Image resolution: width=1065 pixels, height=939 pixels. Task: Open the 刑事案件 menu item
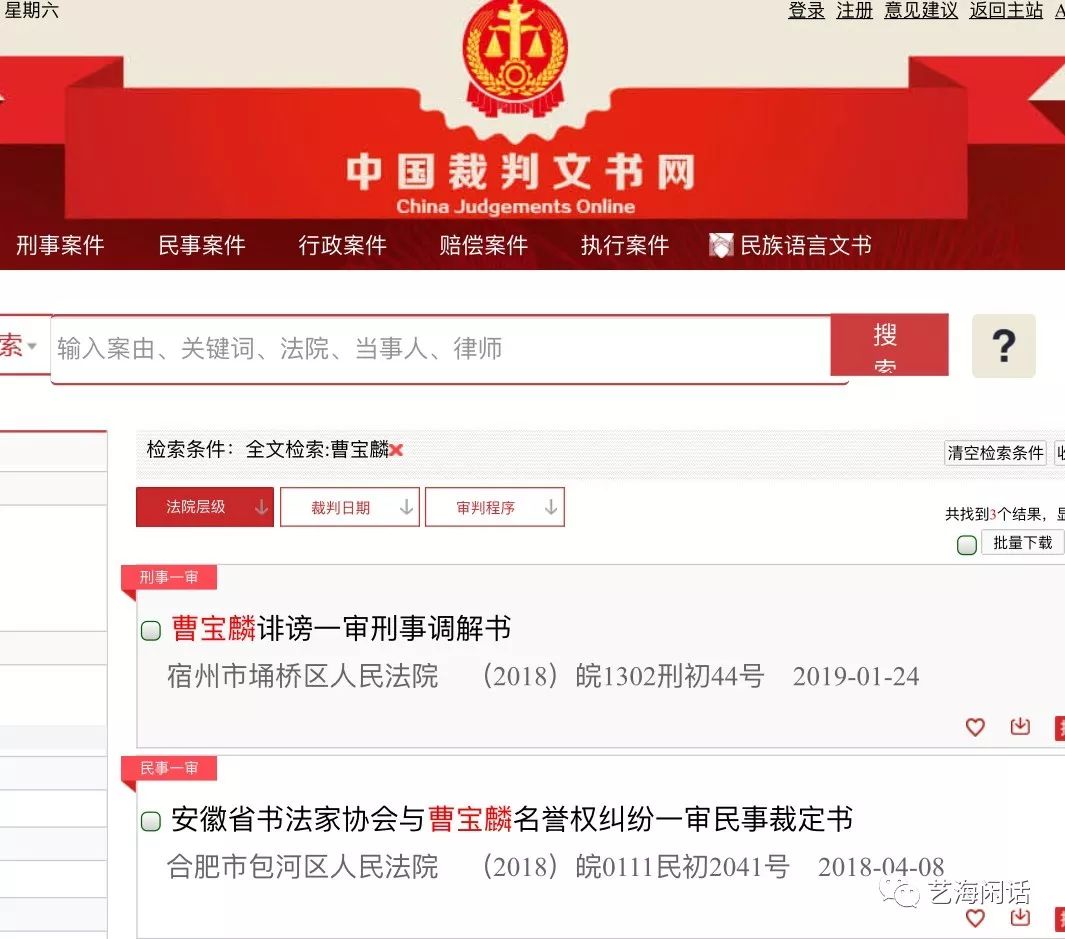coord(60,245)
